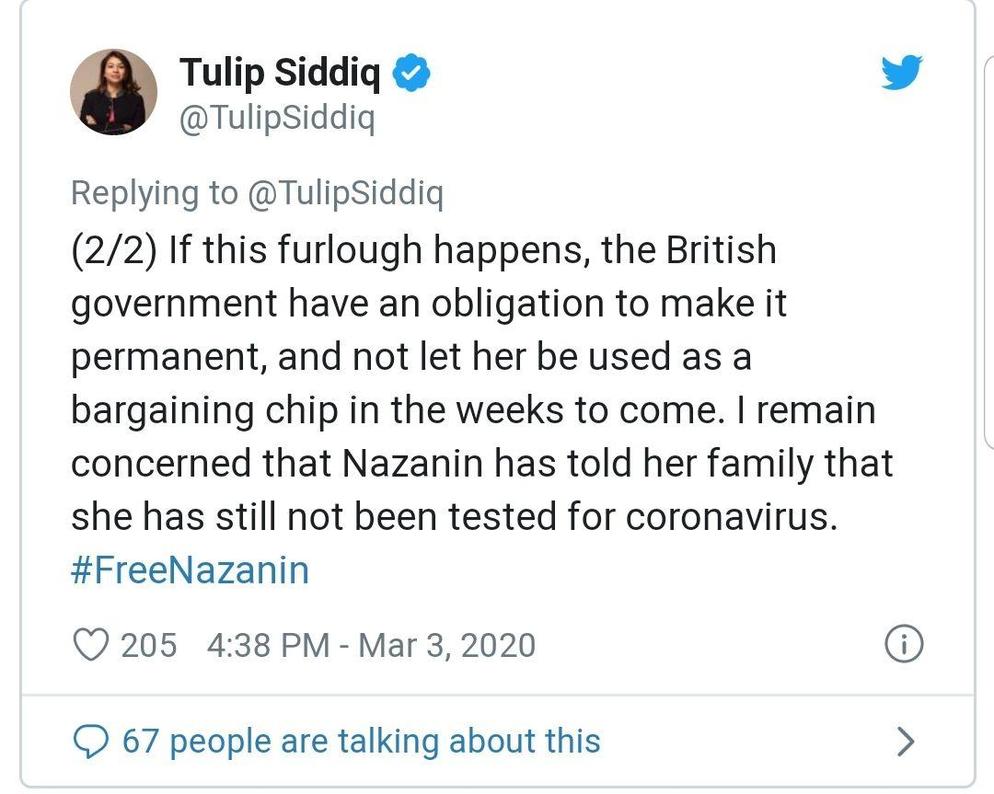Click the speech bubble reply icon

(91, 741)
